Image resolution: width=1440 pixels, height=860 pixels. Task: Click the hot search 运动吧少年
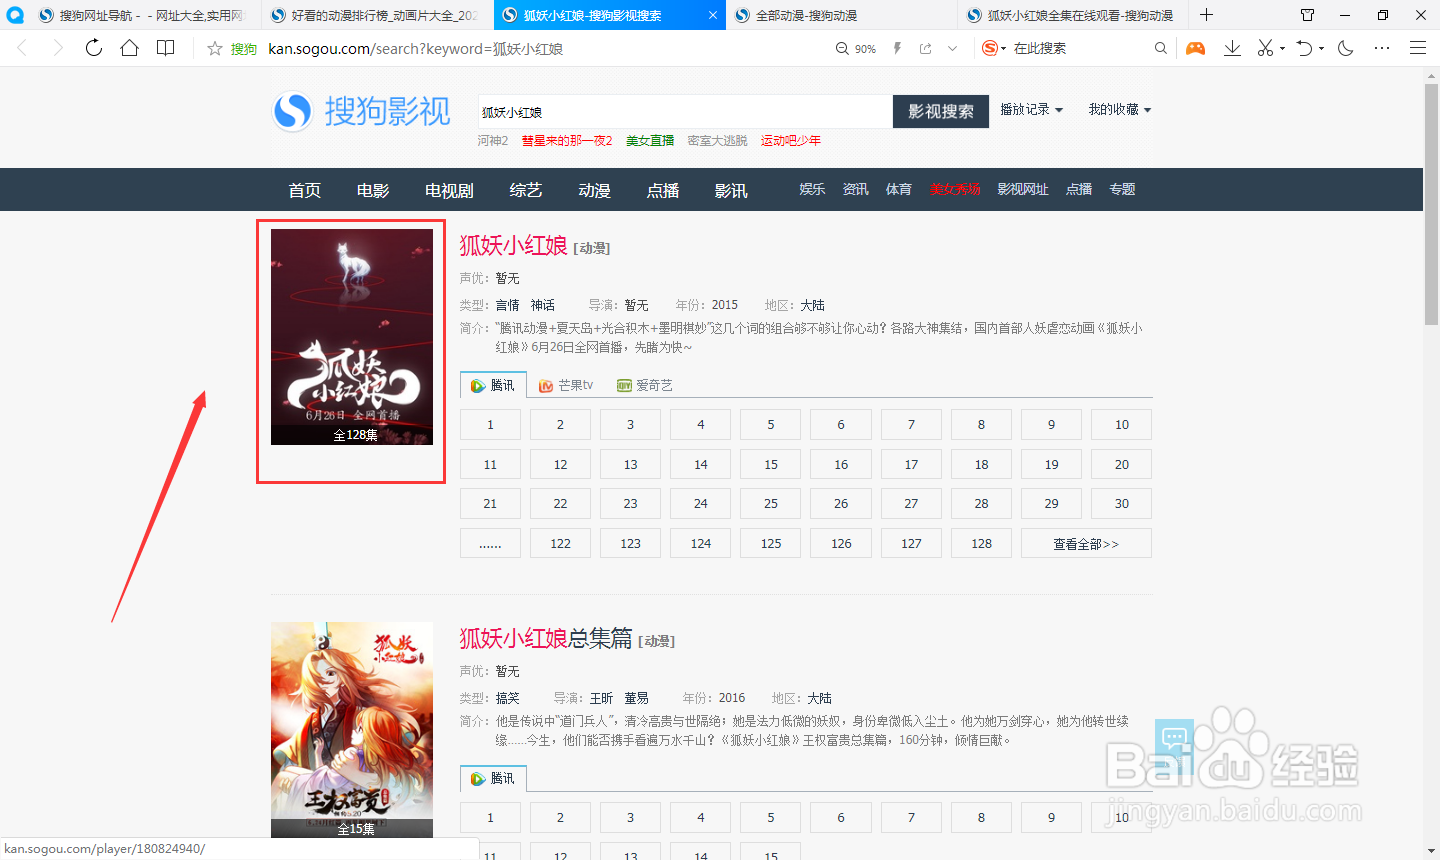pyautogui.click(x=790, y=141)
